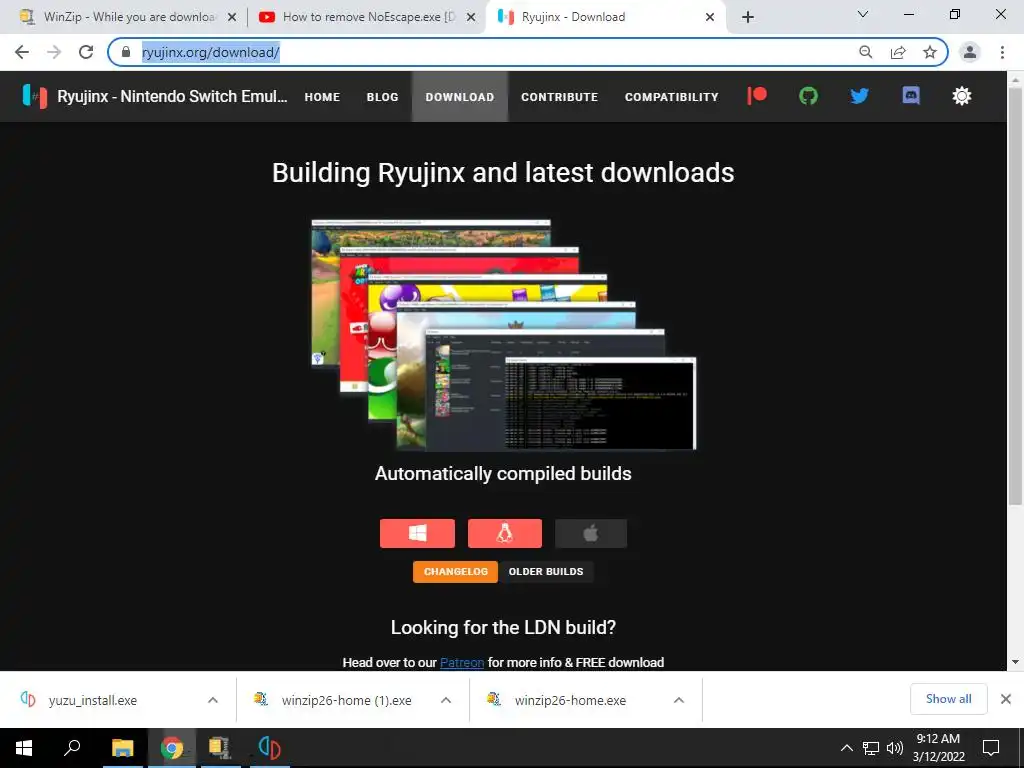Click the Ryujinx screenshots preview image
1024x768 pixels.
tap(504, 335)
